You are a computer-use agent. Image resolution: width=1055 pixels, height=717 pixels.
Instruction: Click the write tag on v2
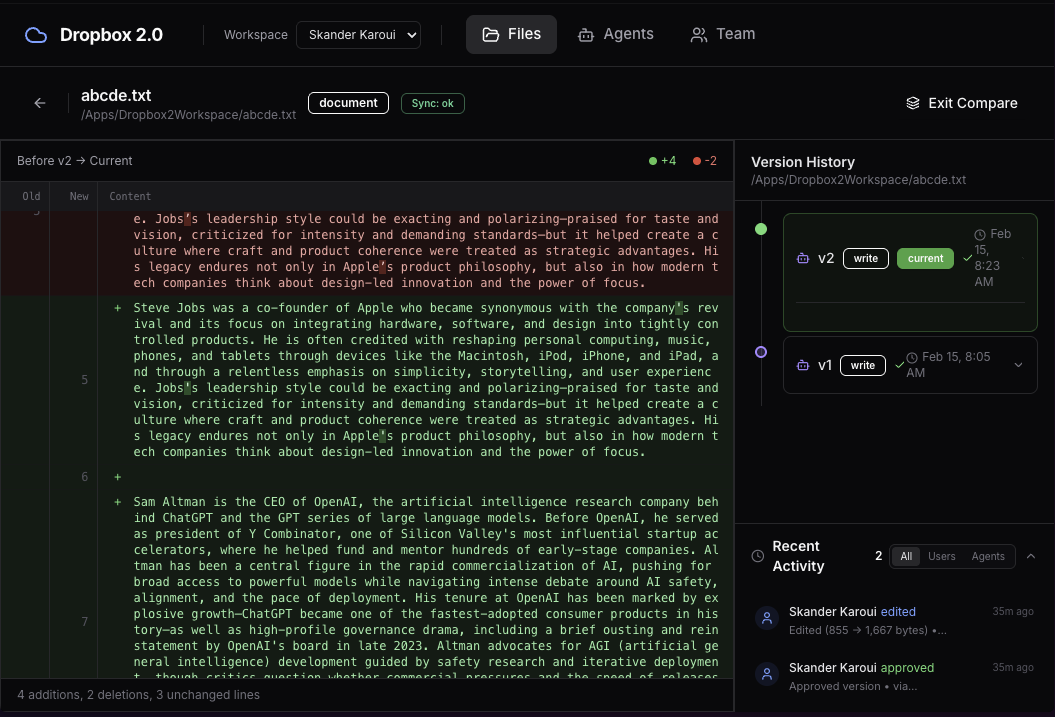click(x=865, y=258)
